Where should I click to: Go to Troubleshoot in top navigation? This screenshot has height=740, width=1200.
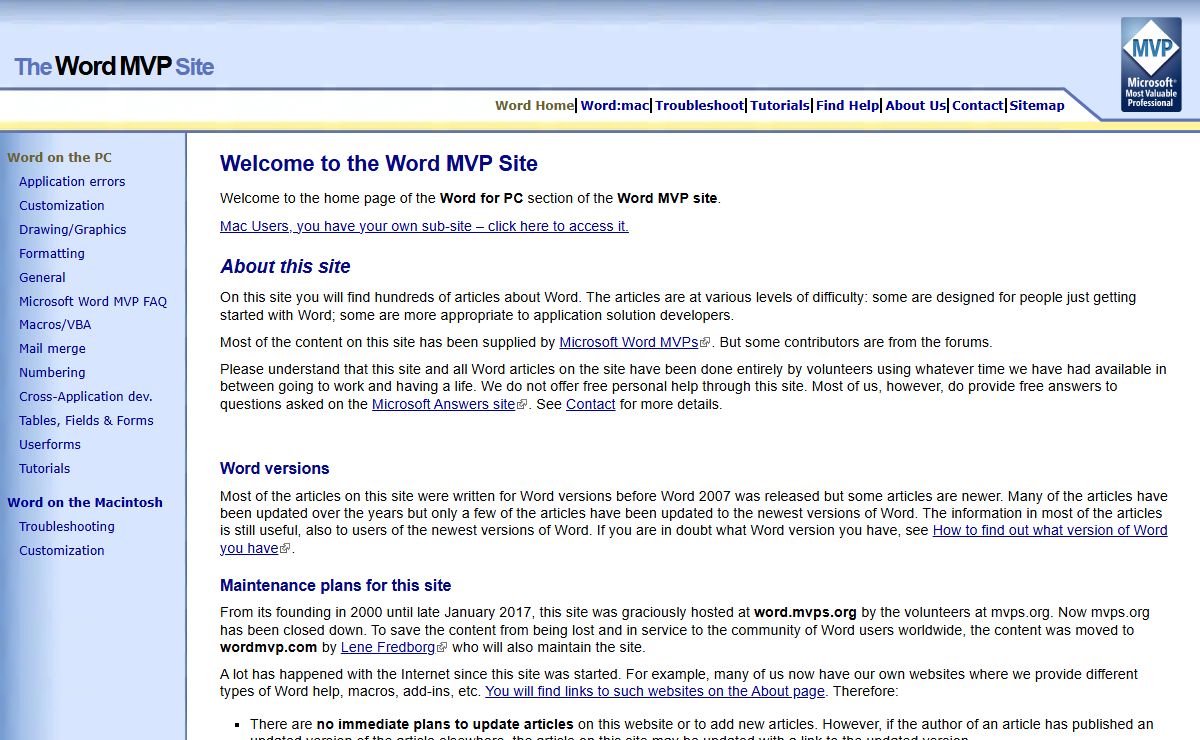pos(700,105)
